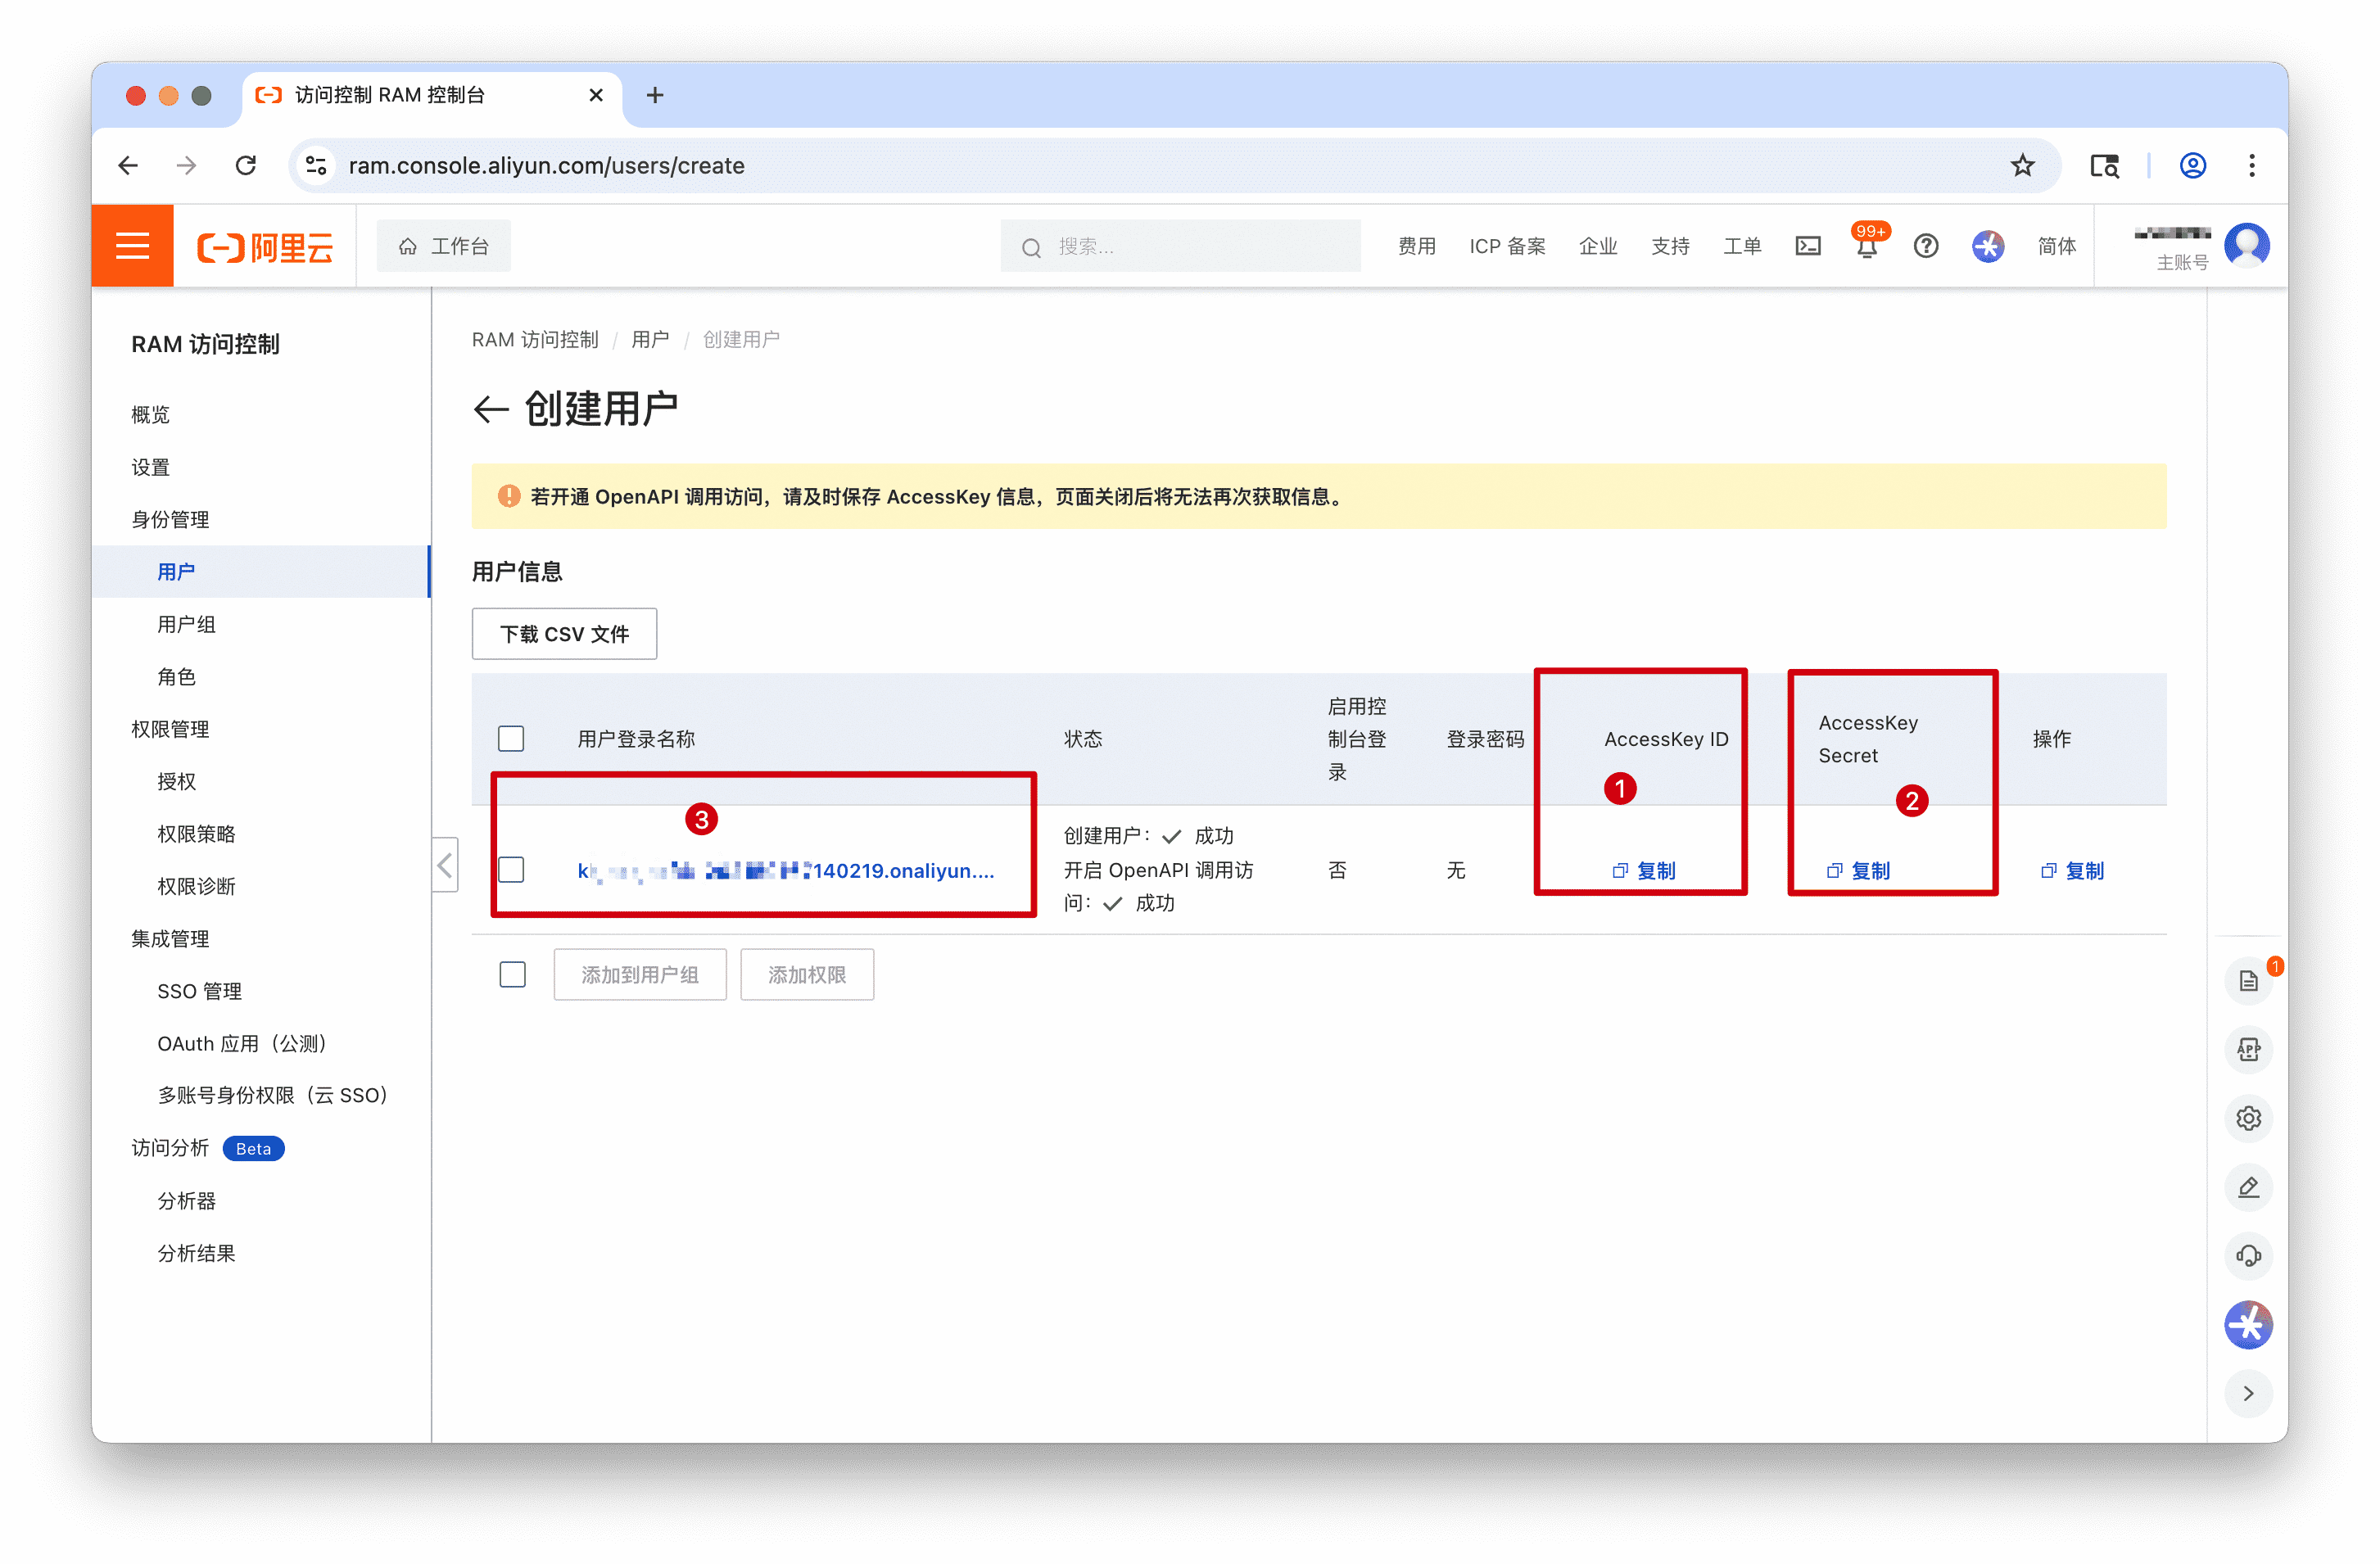Open the 简体 language dropdown
Screen dimensions: 2380x1564
pos(2056,246)
